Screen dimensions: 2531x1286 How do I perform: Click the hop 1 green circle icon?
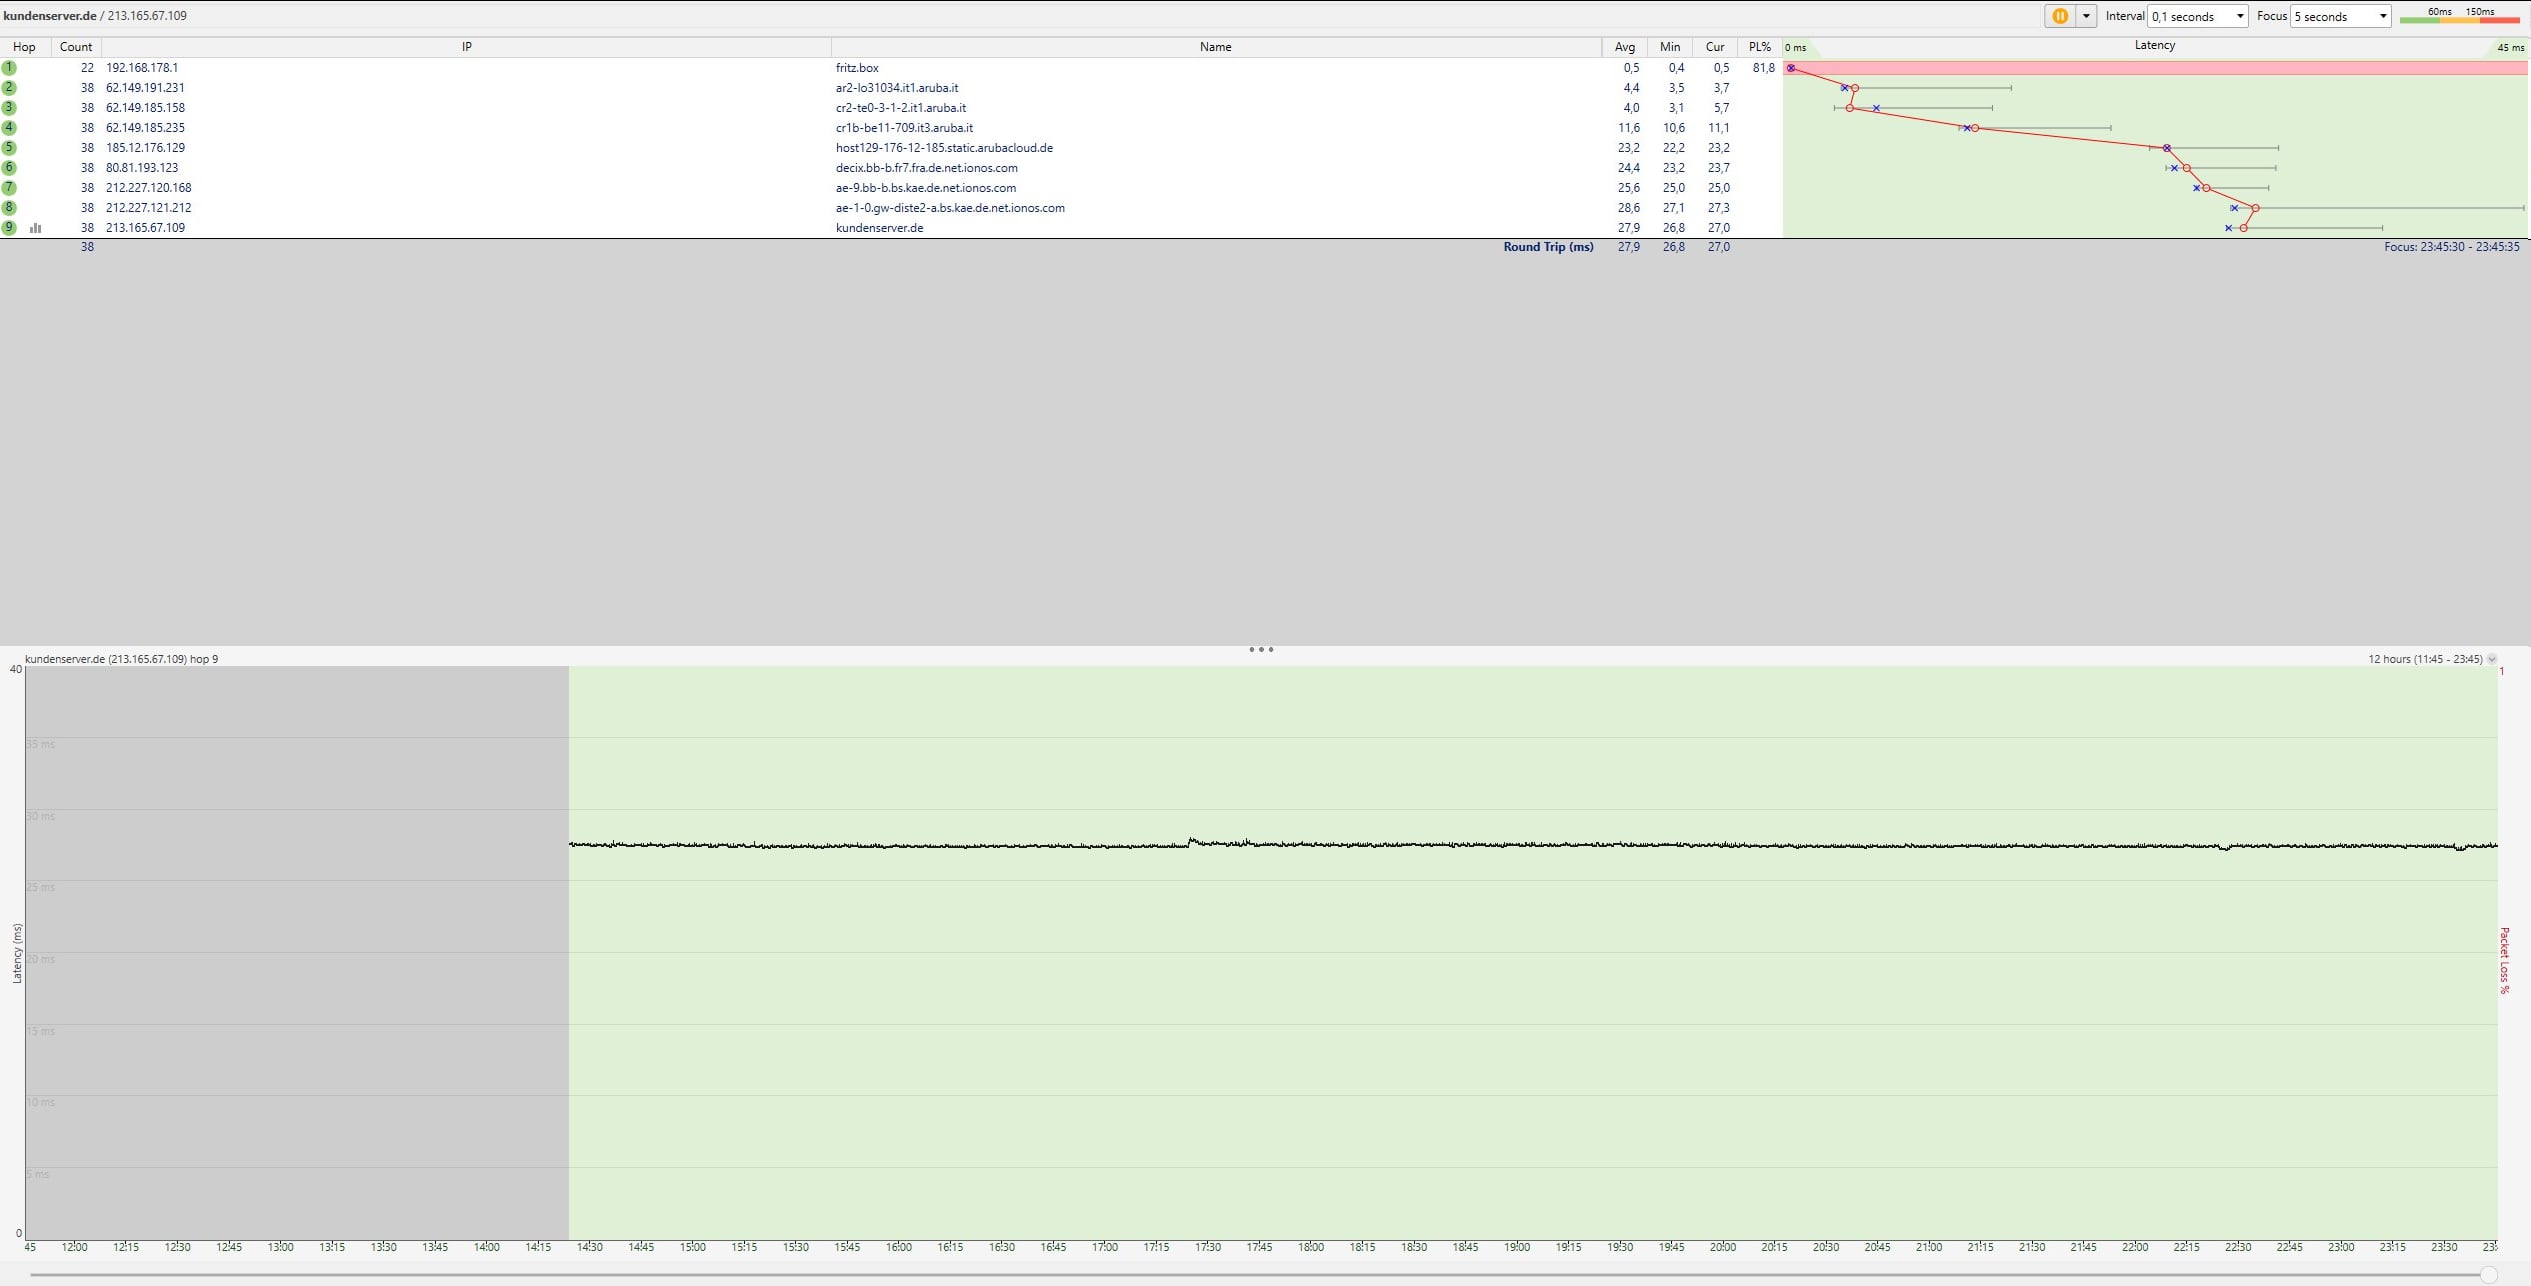pos(9,68)
